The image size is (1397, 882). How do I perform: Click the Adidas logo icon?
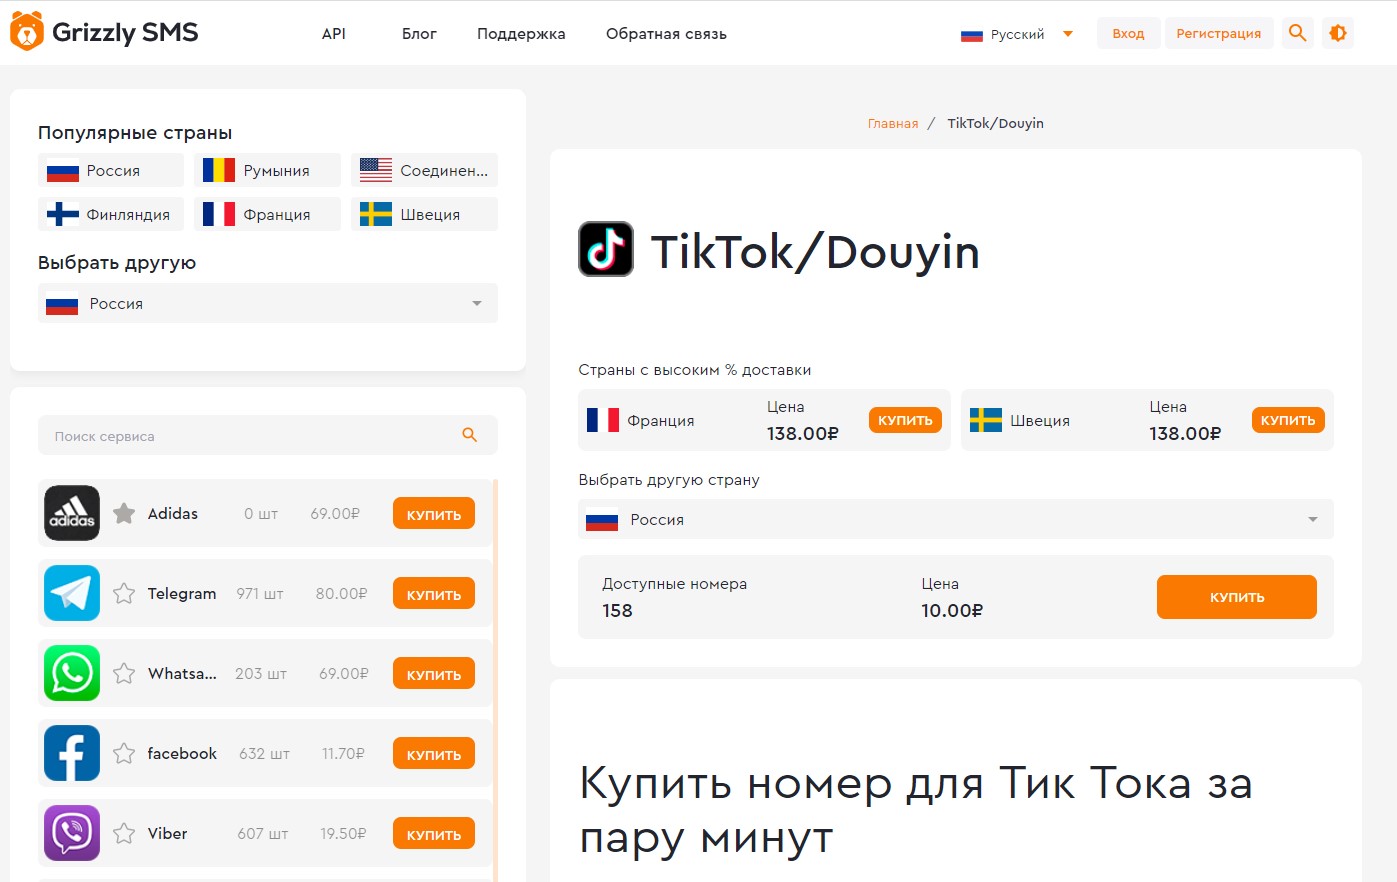pos(72,513)
